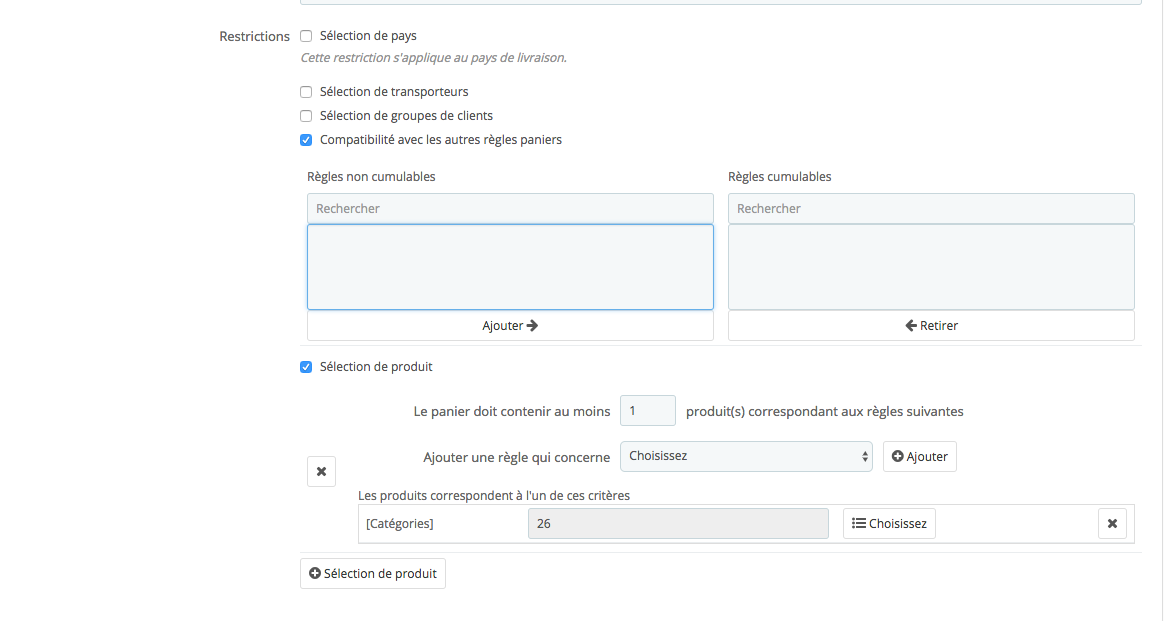Uncheck Compatibilité avec les autres règles paniers
1164x621 pixels.
pos(306,140)
